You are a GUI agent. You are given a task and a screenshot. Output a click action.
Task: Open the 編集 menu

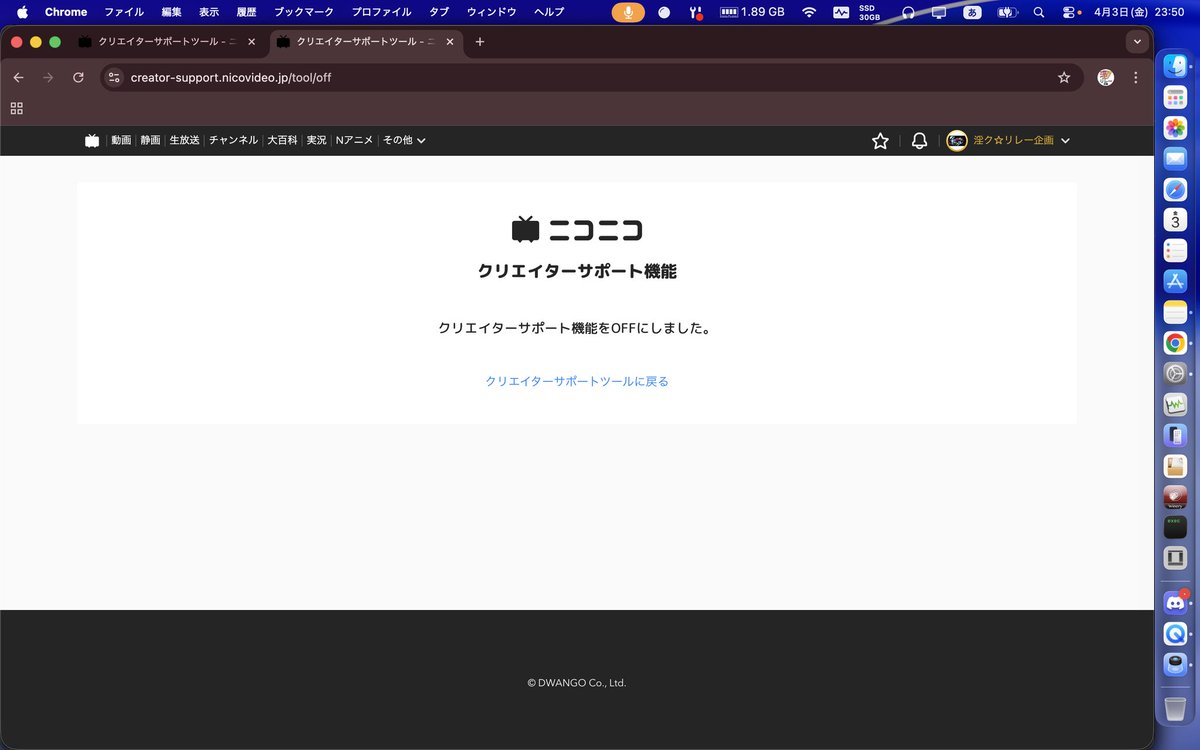tap(171, 12)
